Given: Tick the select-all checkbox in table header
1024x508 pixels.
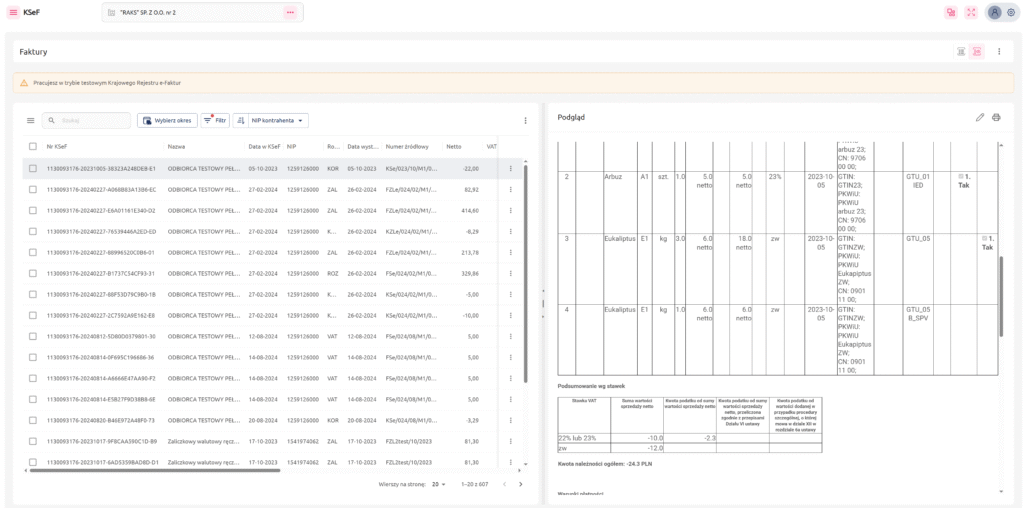Looking at the screenshot, I should tap(33, 146).
